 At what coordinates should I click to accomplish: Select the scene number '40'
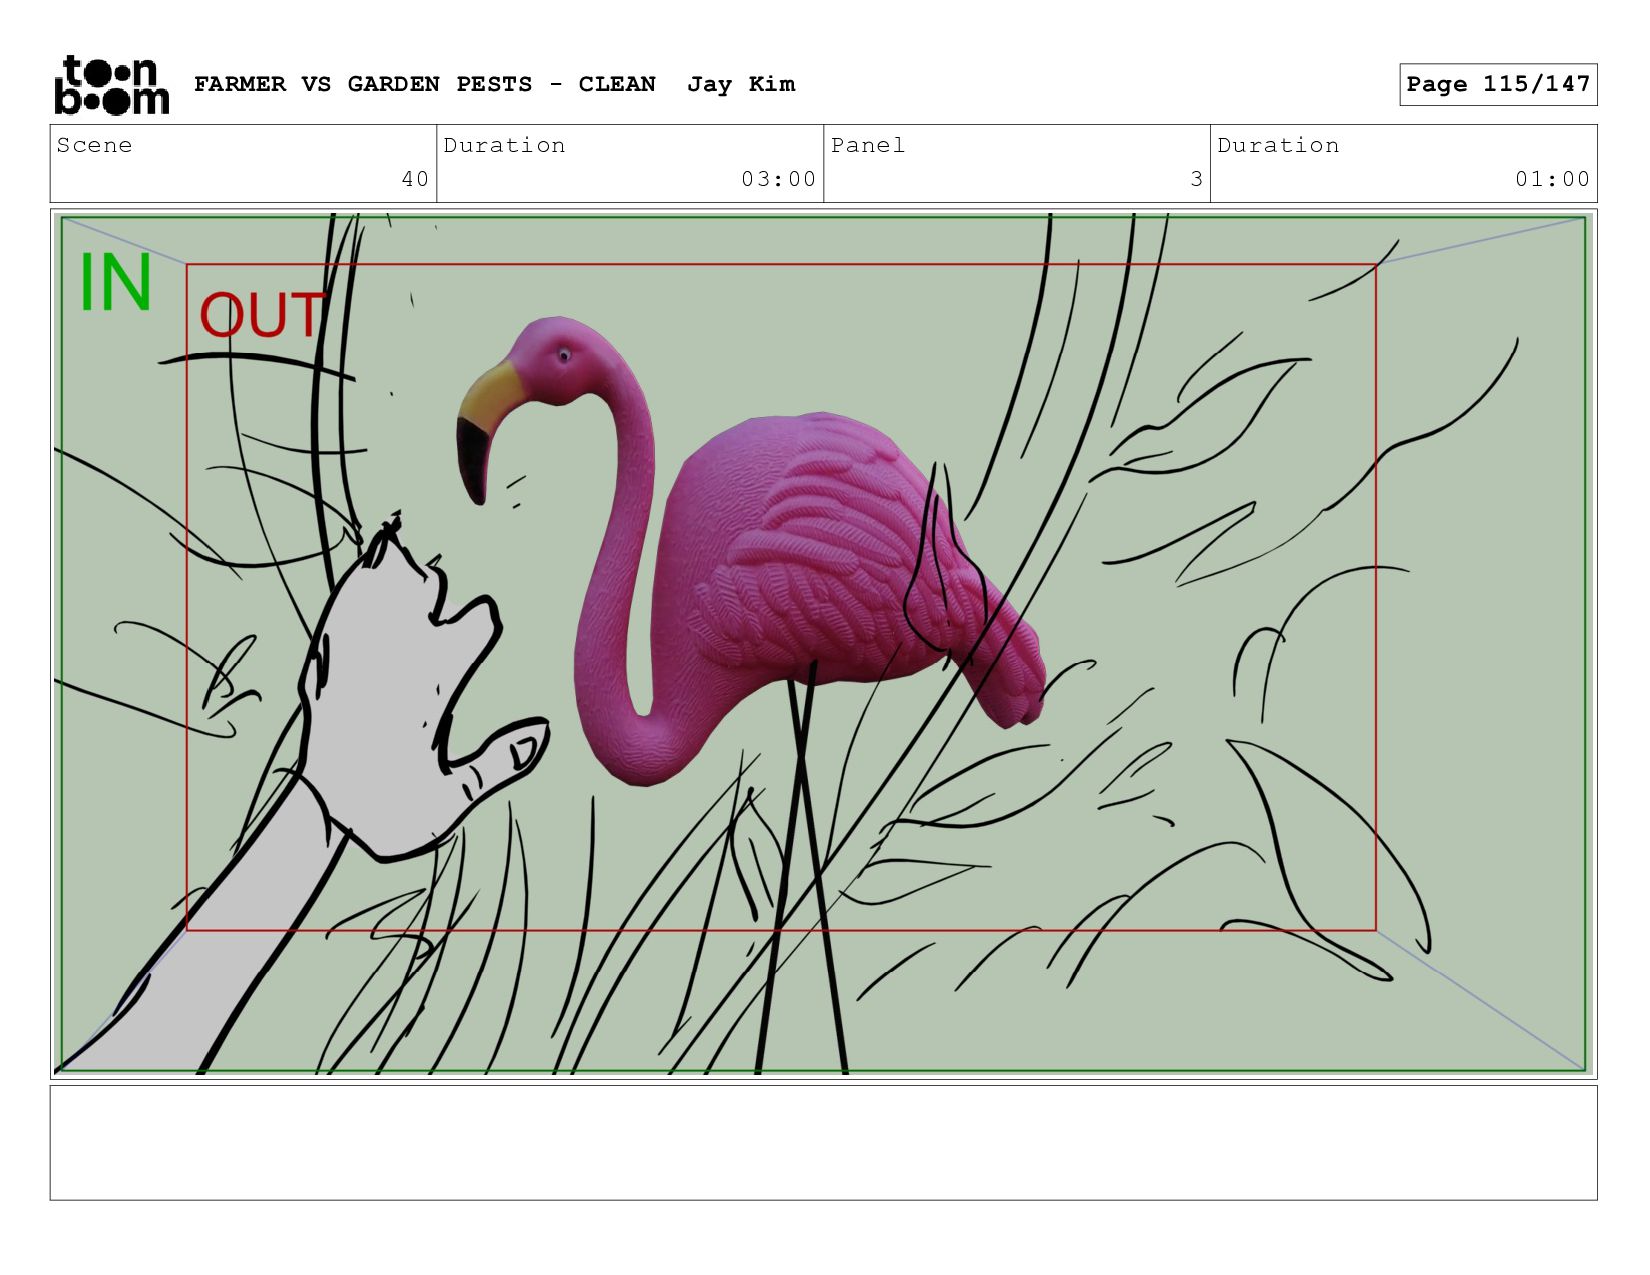(x=415, y=179)
